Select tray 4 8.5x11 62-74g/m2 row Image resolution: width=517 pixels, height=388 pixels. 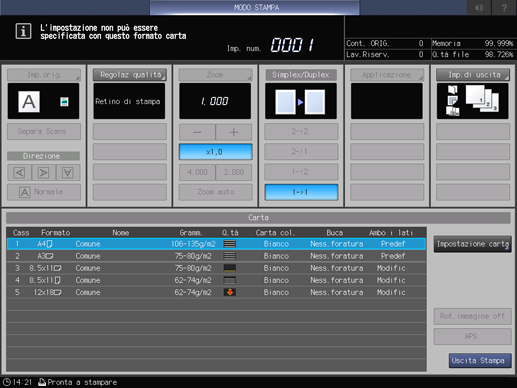(x=216, y=280)
